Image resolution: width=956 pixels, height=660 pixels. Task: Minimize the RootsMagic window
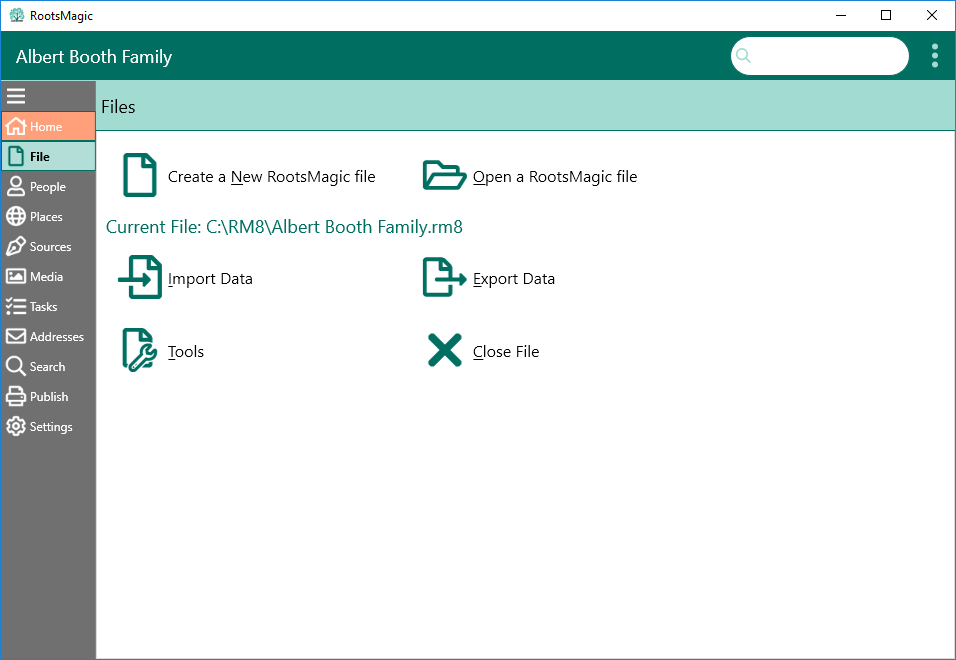(x=841, y=15)
